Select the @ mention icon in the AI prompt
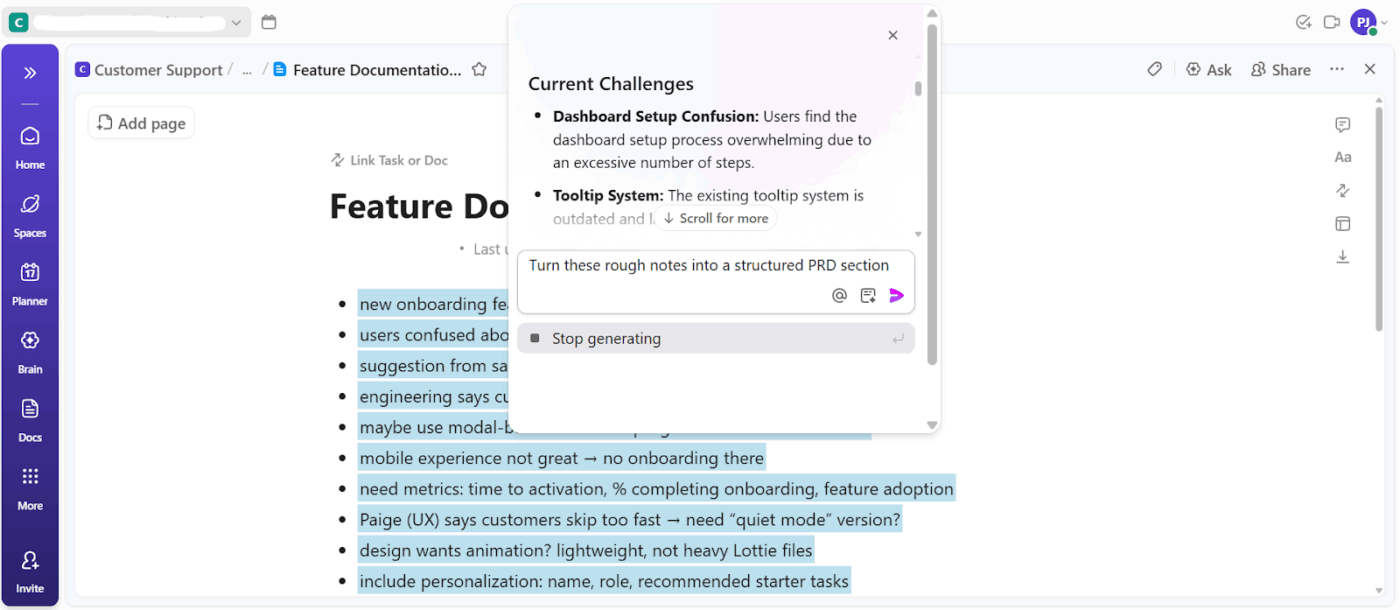1400x610 pixels. point(839,295)
